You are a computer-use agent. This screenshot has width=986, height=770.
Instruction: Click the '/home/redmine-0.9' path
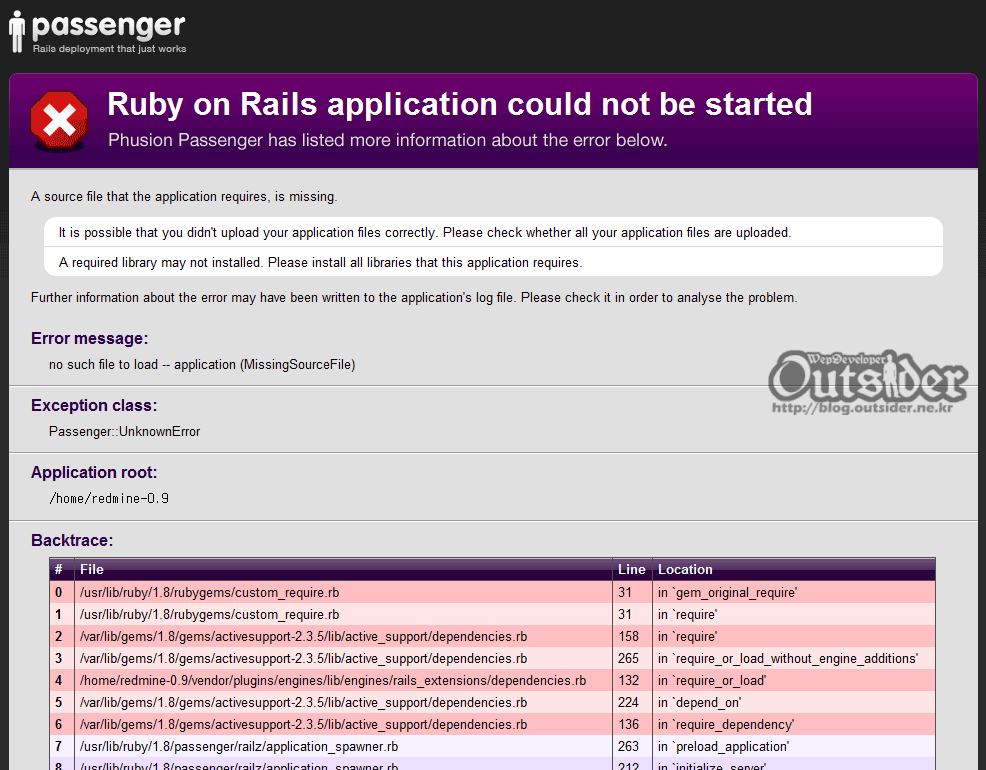(x=109, y=498)
